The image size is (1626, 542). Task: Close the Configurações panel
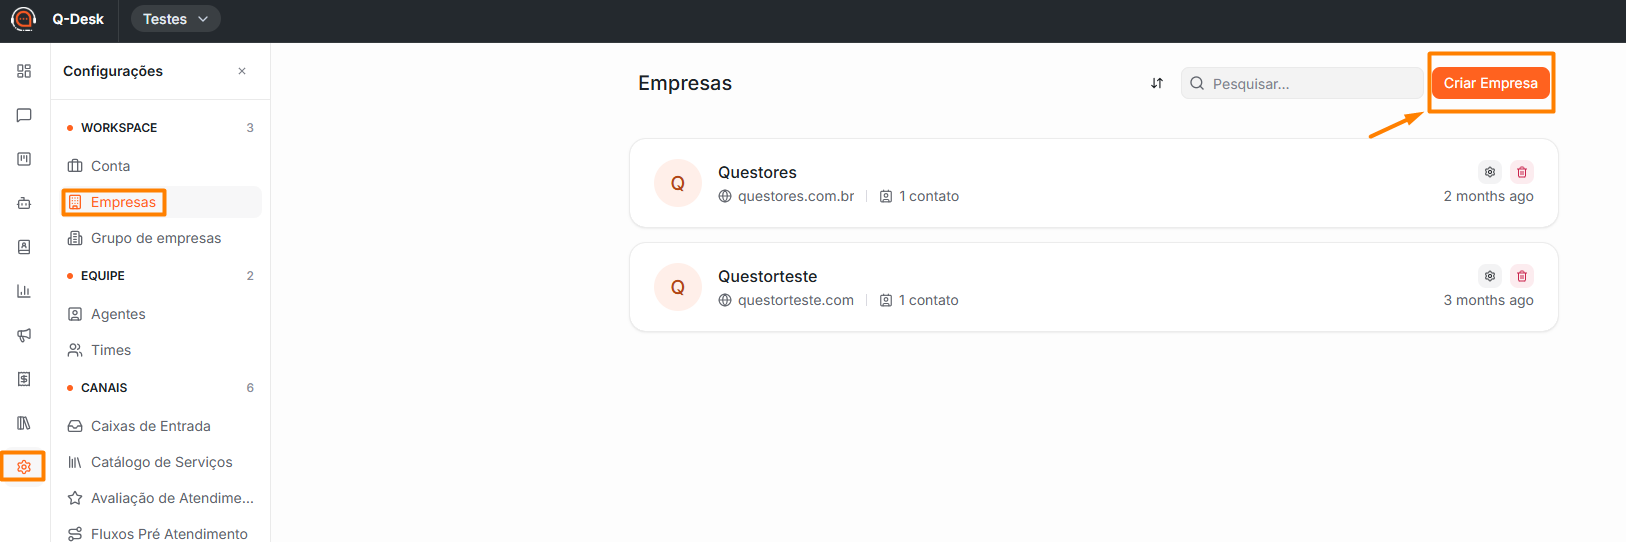pos(242,71)
